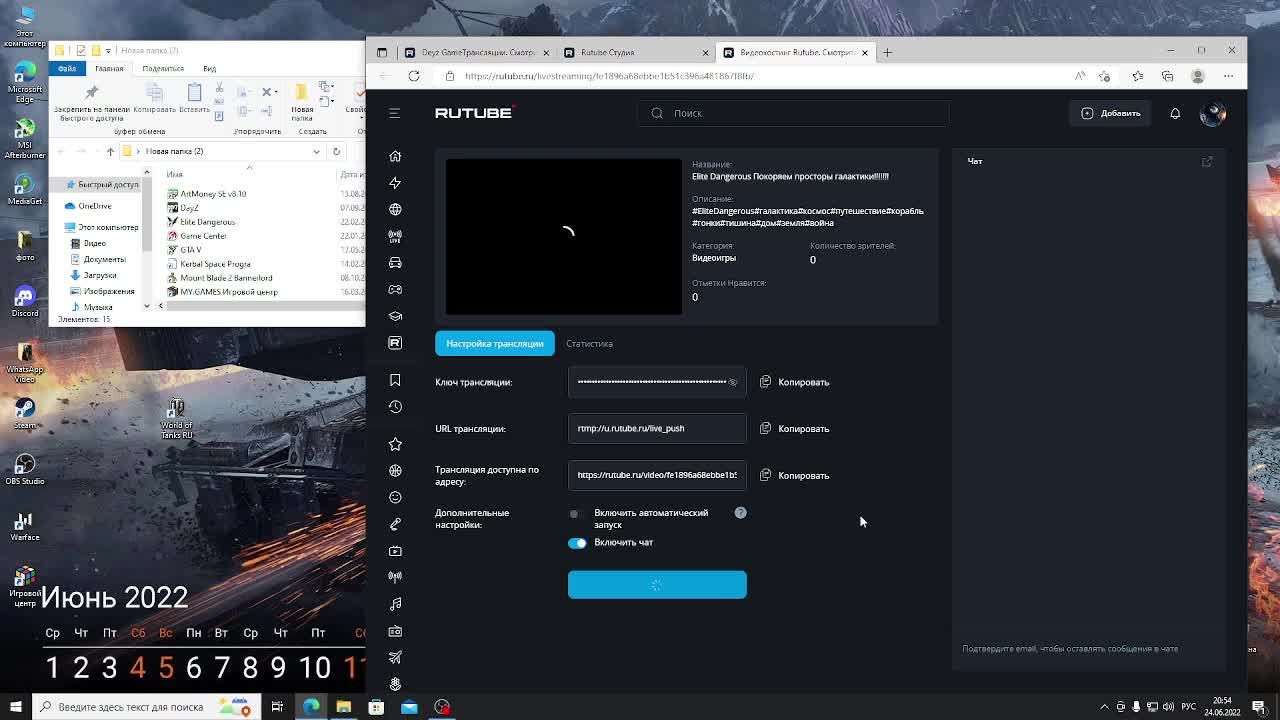Switch to Broadcast settings tab
Viewport: 1280px width, 720px height.
[494, 343]
